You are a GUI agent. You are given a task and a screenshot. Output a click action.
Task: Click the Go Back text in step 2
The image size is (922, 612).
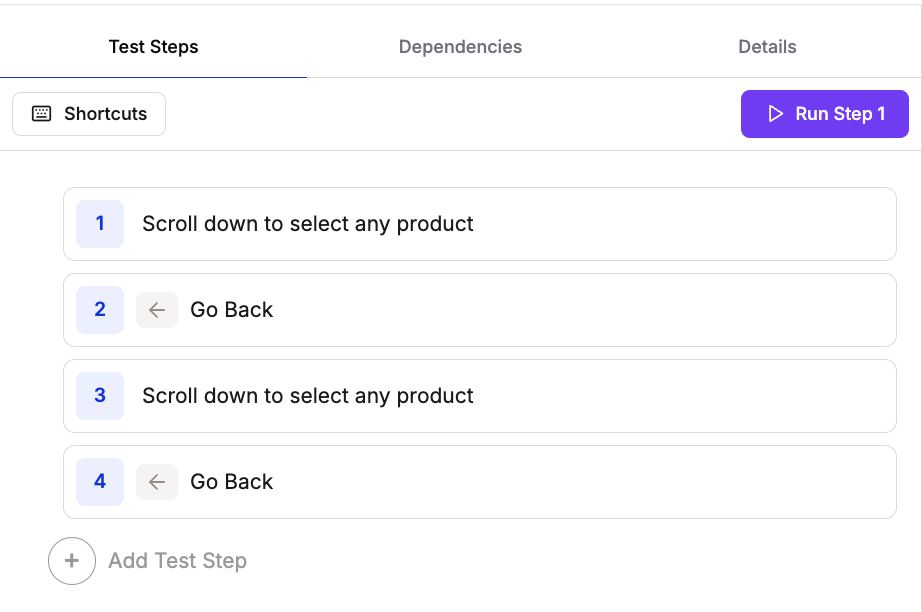pyautogui.click(x=232, y=310)
